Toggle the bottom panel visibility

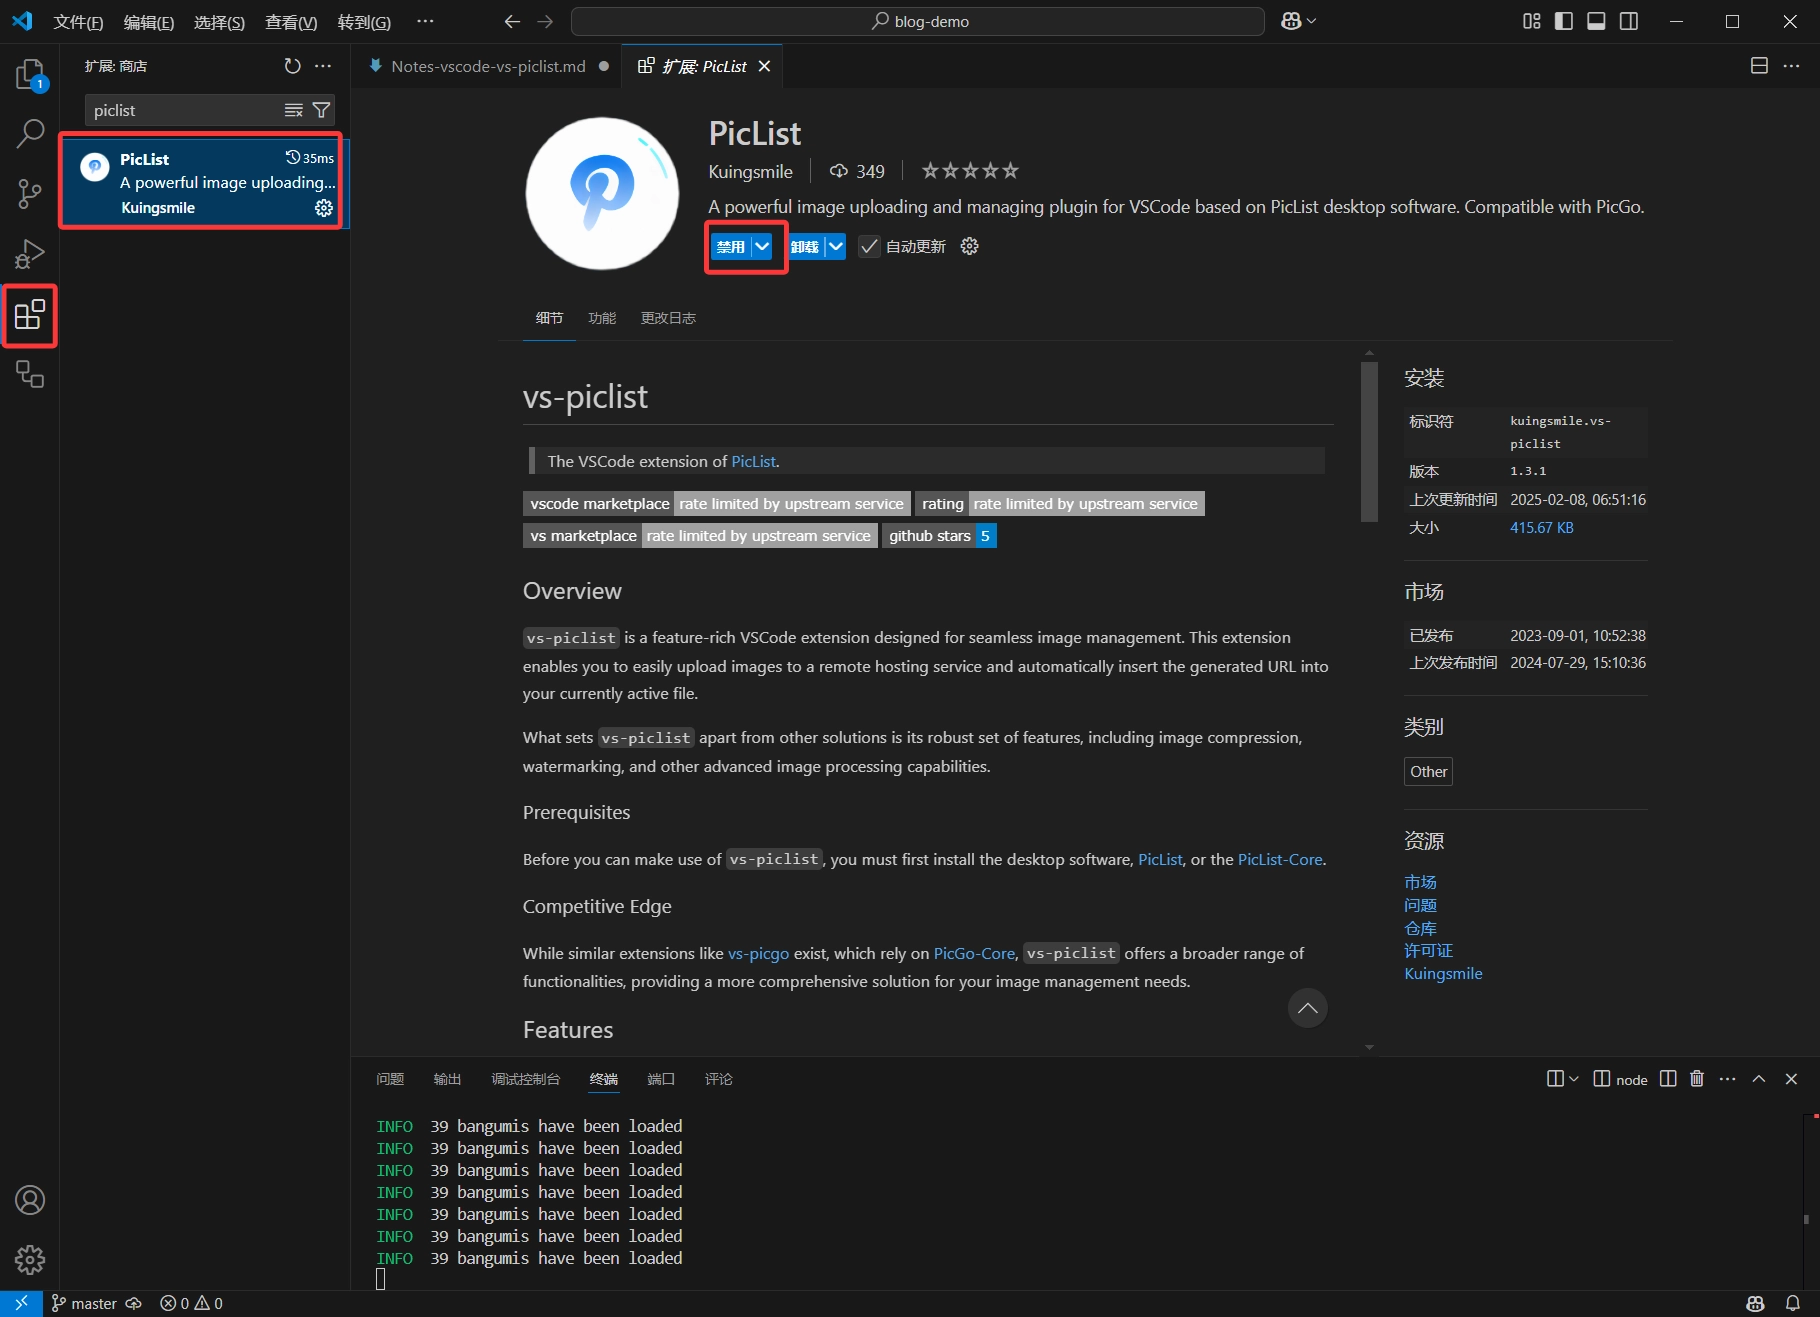coord(1597,21)
